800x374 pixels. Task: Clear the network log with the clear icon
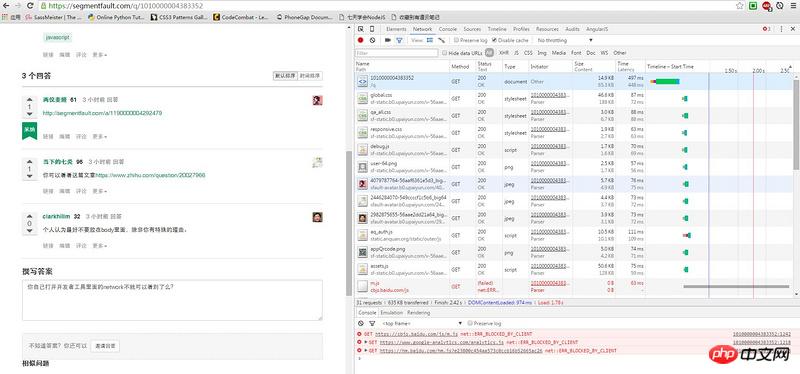(372, 40)
